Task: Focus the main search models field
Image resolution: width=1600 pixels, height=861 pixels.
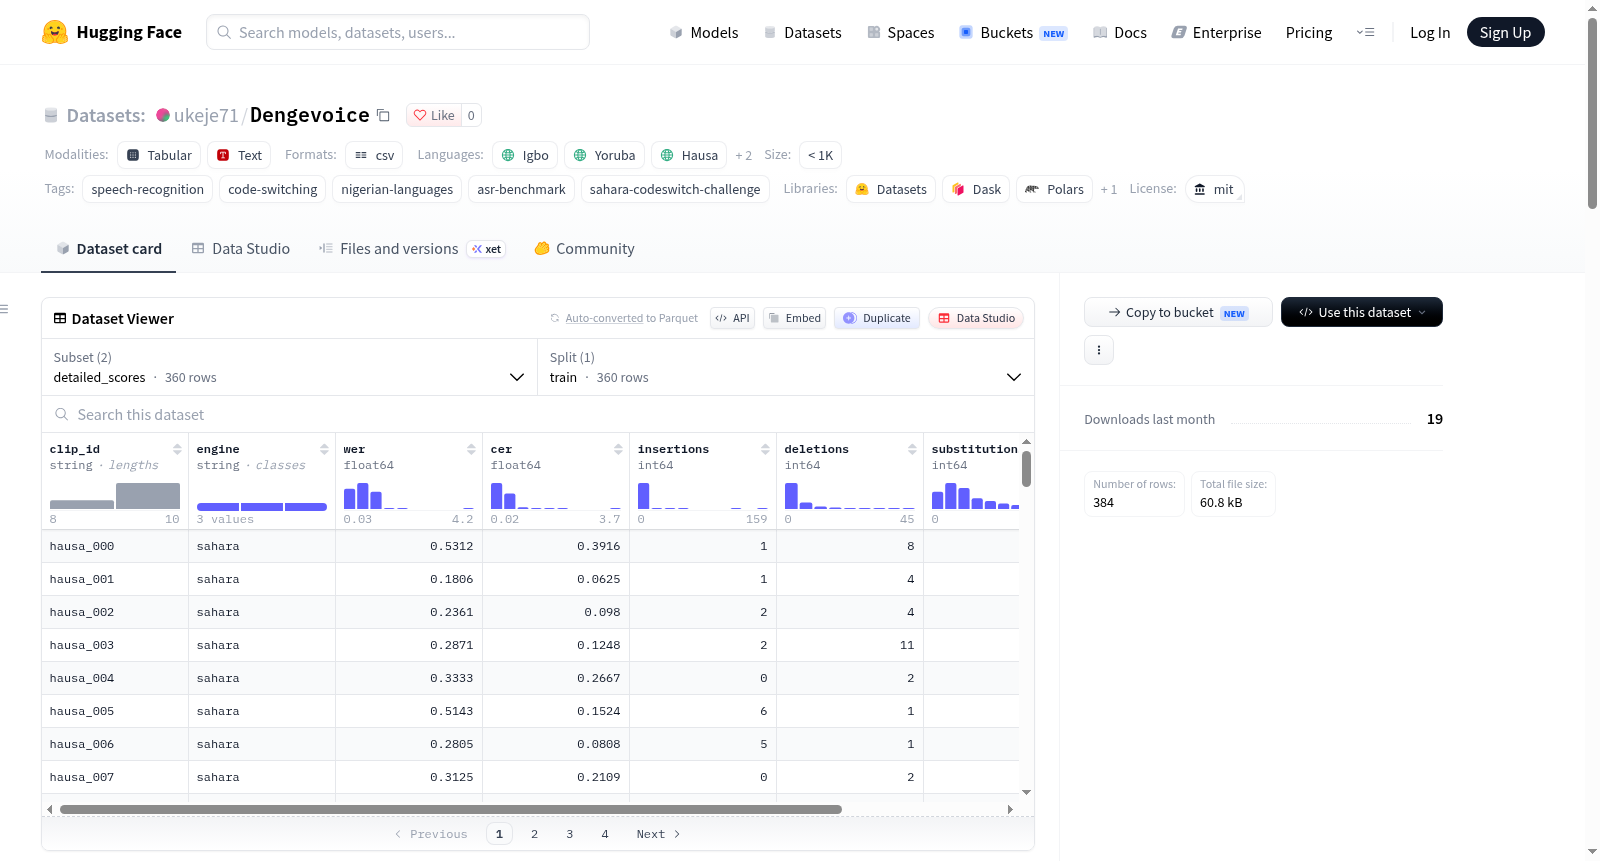Action: 398,32
